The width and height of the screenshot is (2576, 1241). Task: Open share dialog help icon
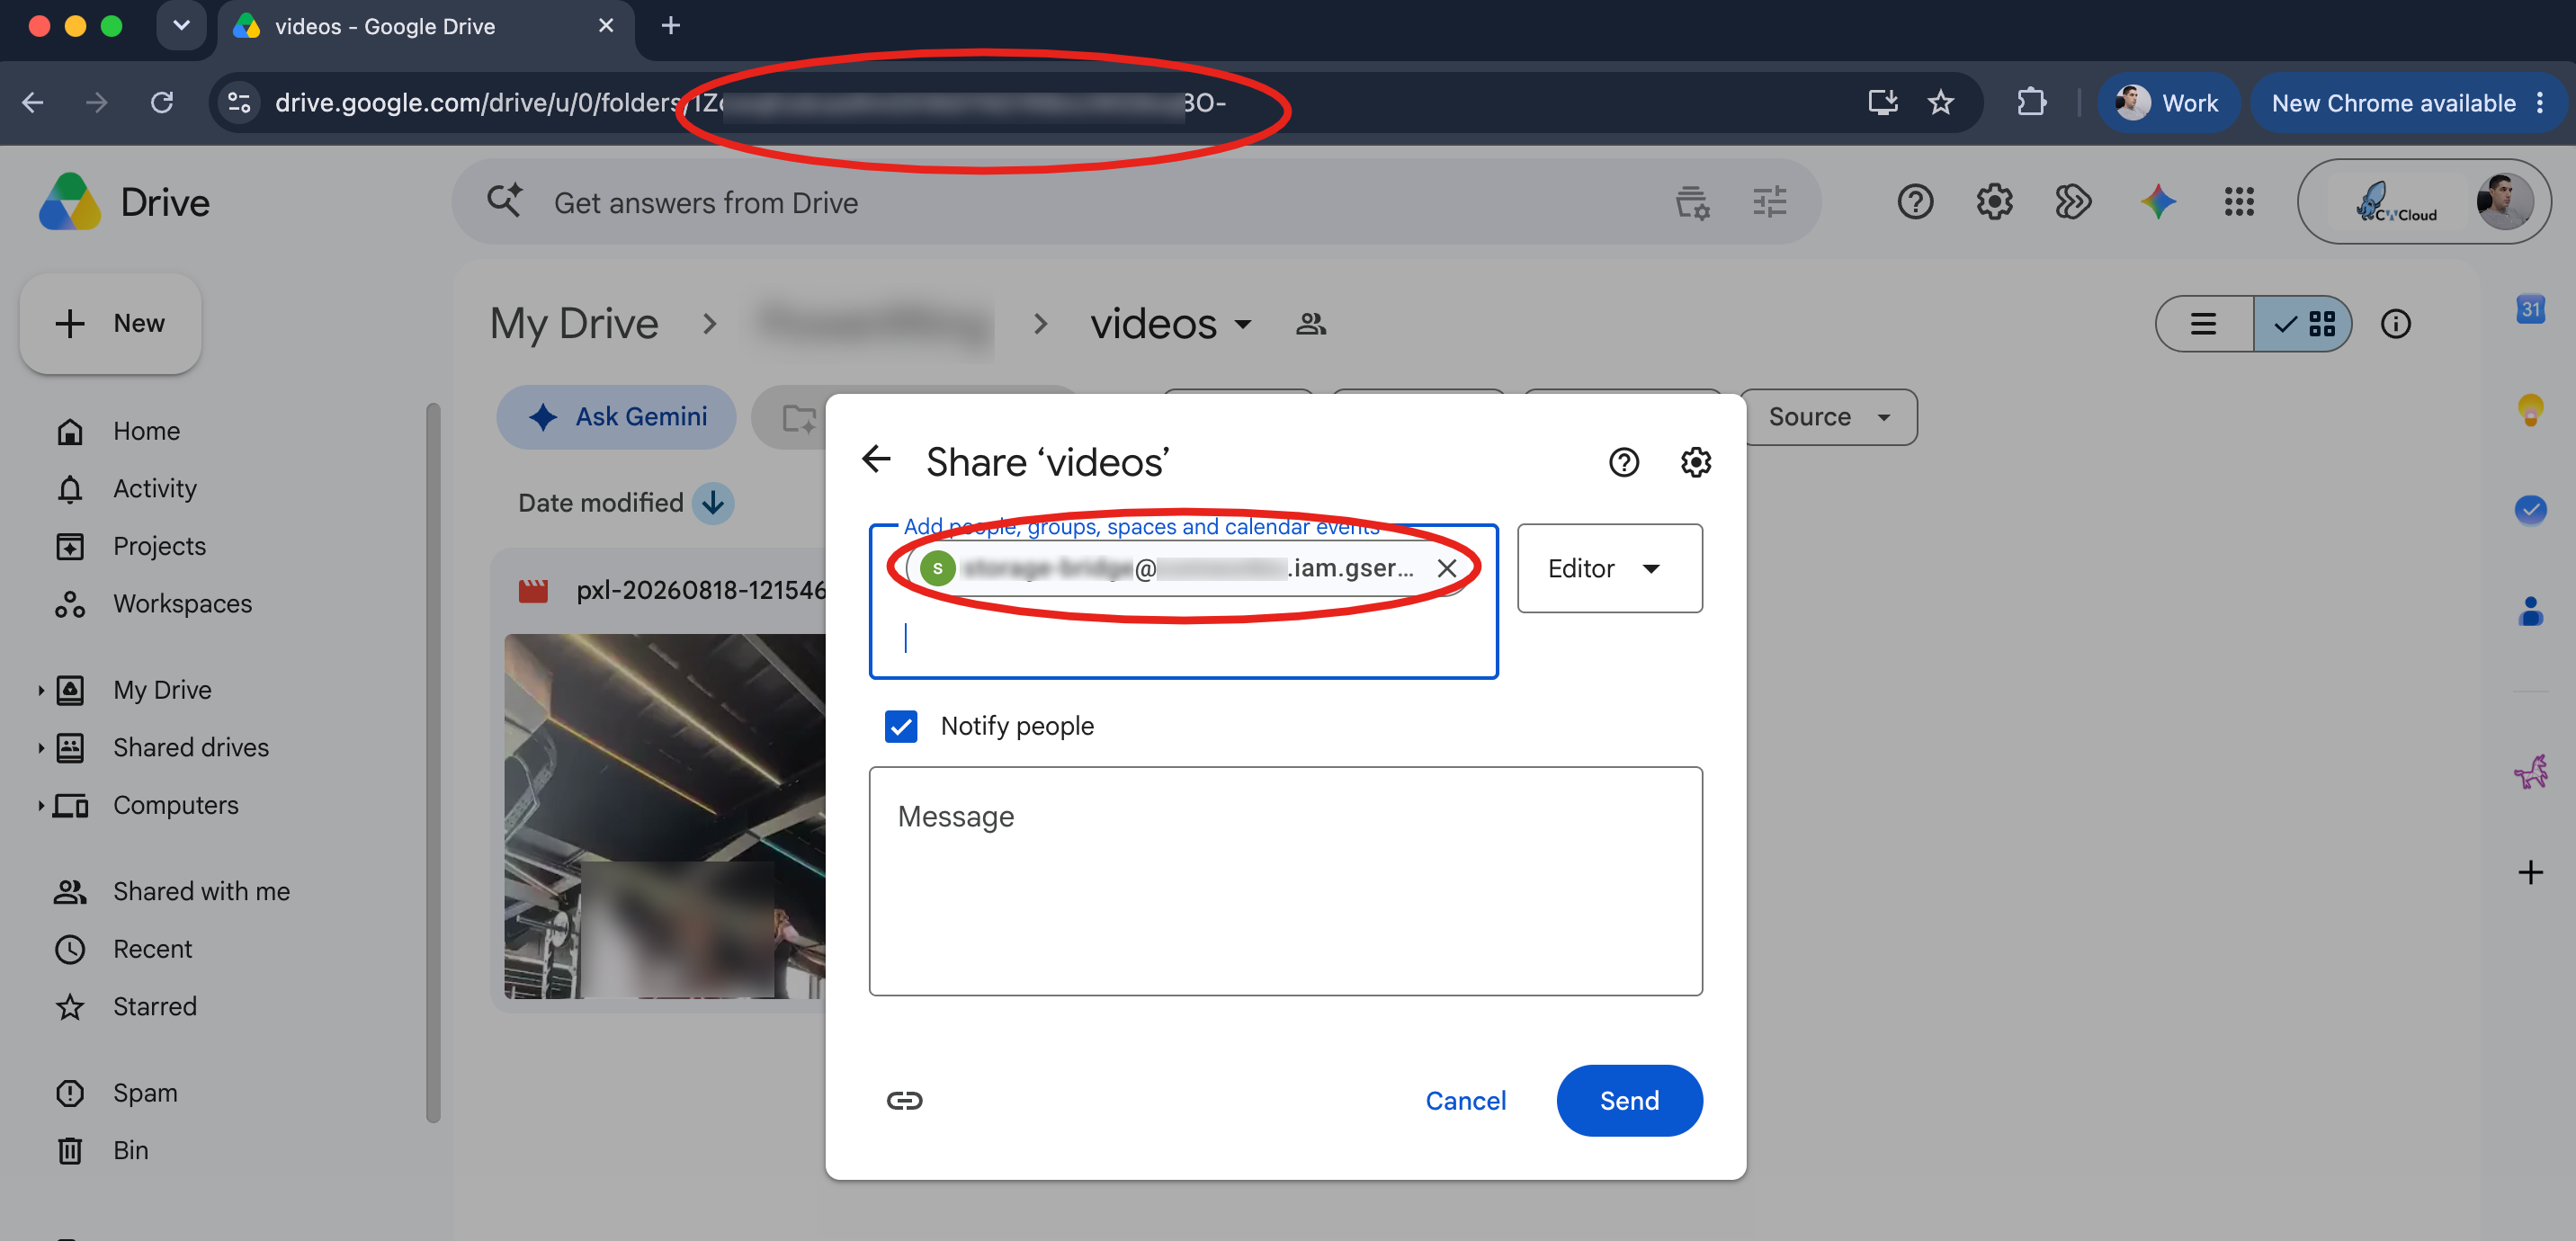click(x=1624, y=462)
